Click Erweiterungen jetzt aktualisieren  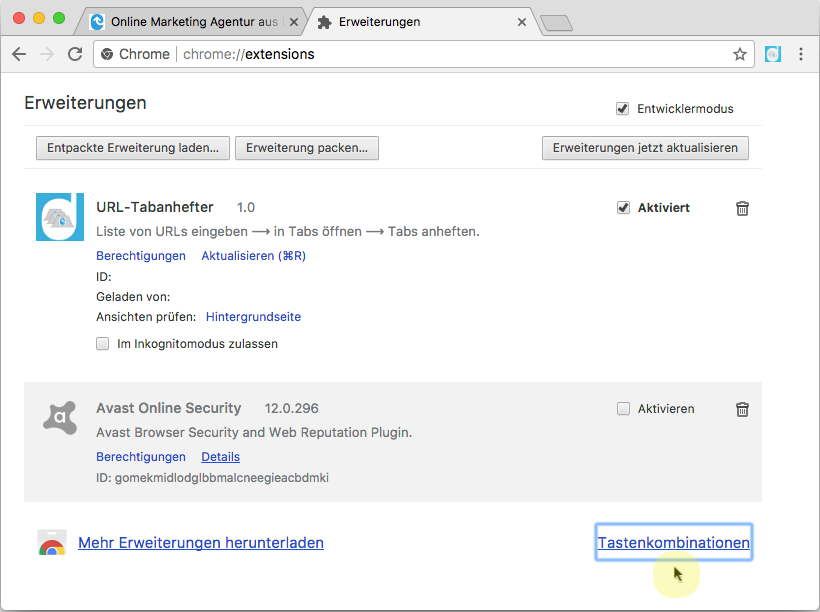pyautogui.click(x=645, y=148)
